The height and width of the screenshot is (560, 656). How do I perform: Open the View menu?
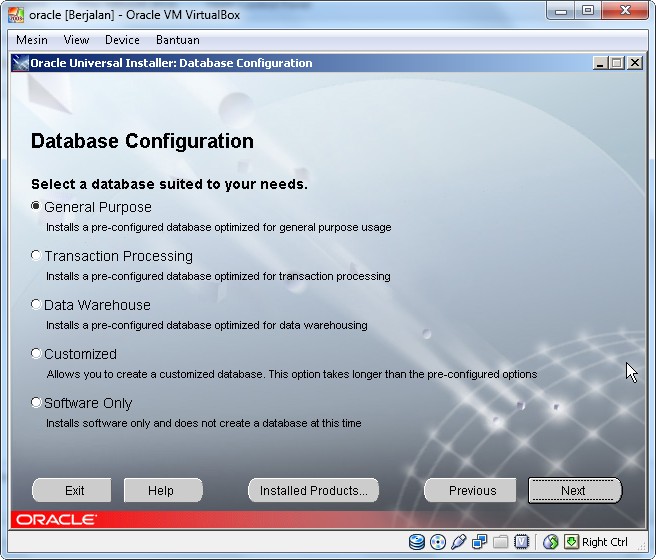tap(76, 40)
